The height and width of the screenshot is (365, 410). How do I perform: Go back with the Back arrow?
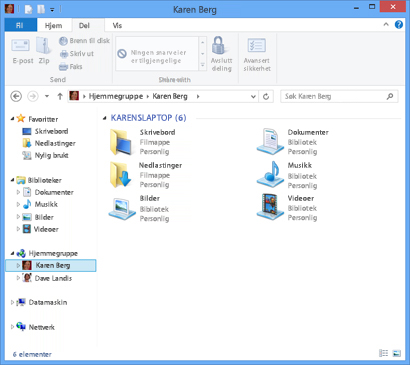[x=16, y=96]
